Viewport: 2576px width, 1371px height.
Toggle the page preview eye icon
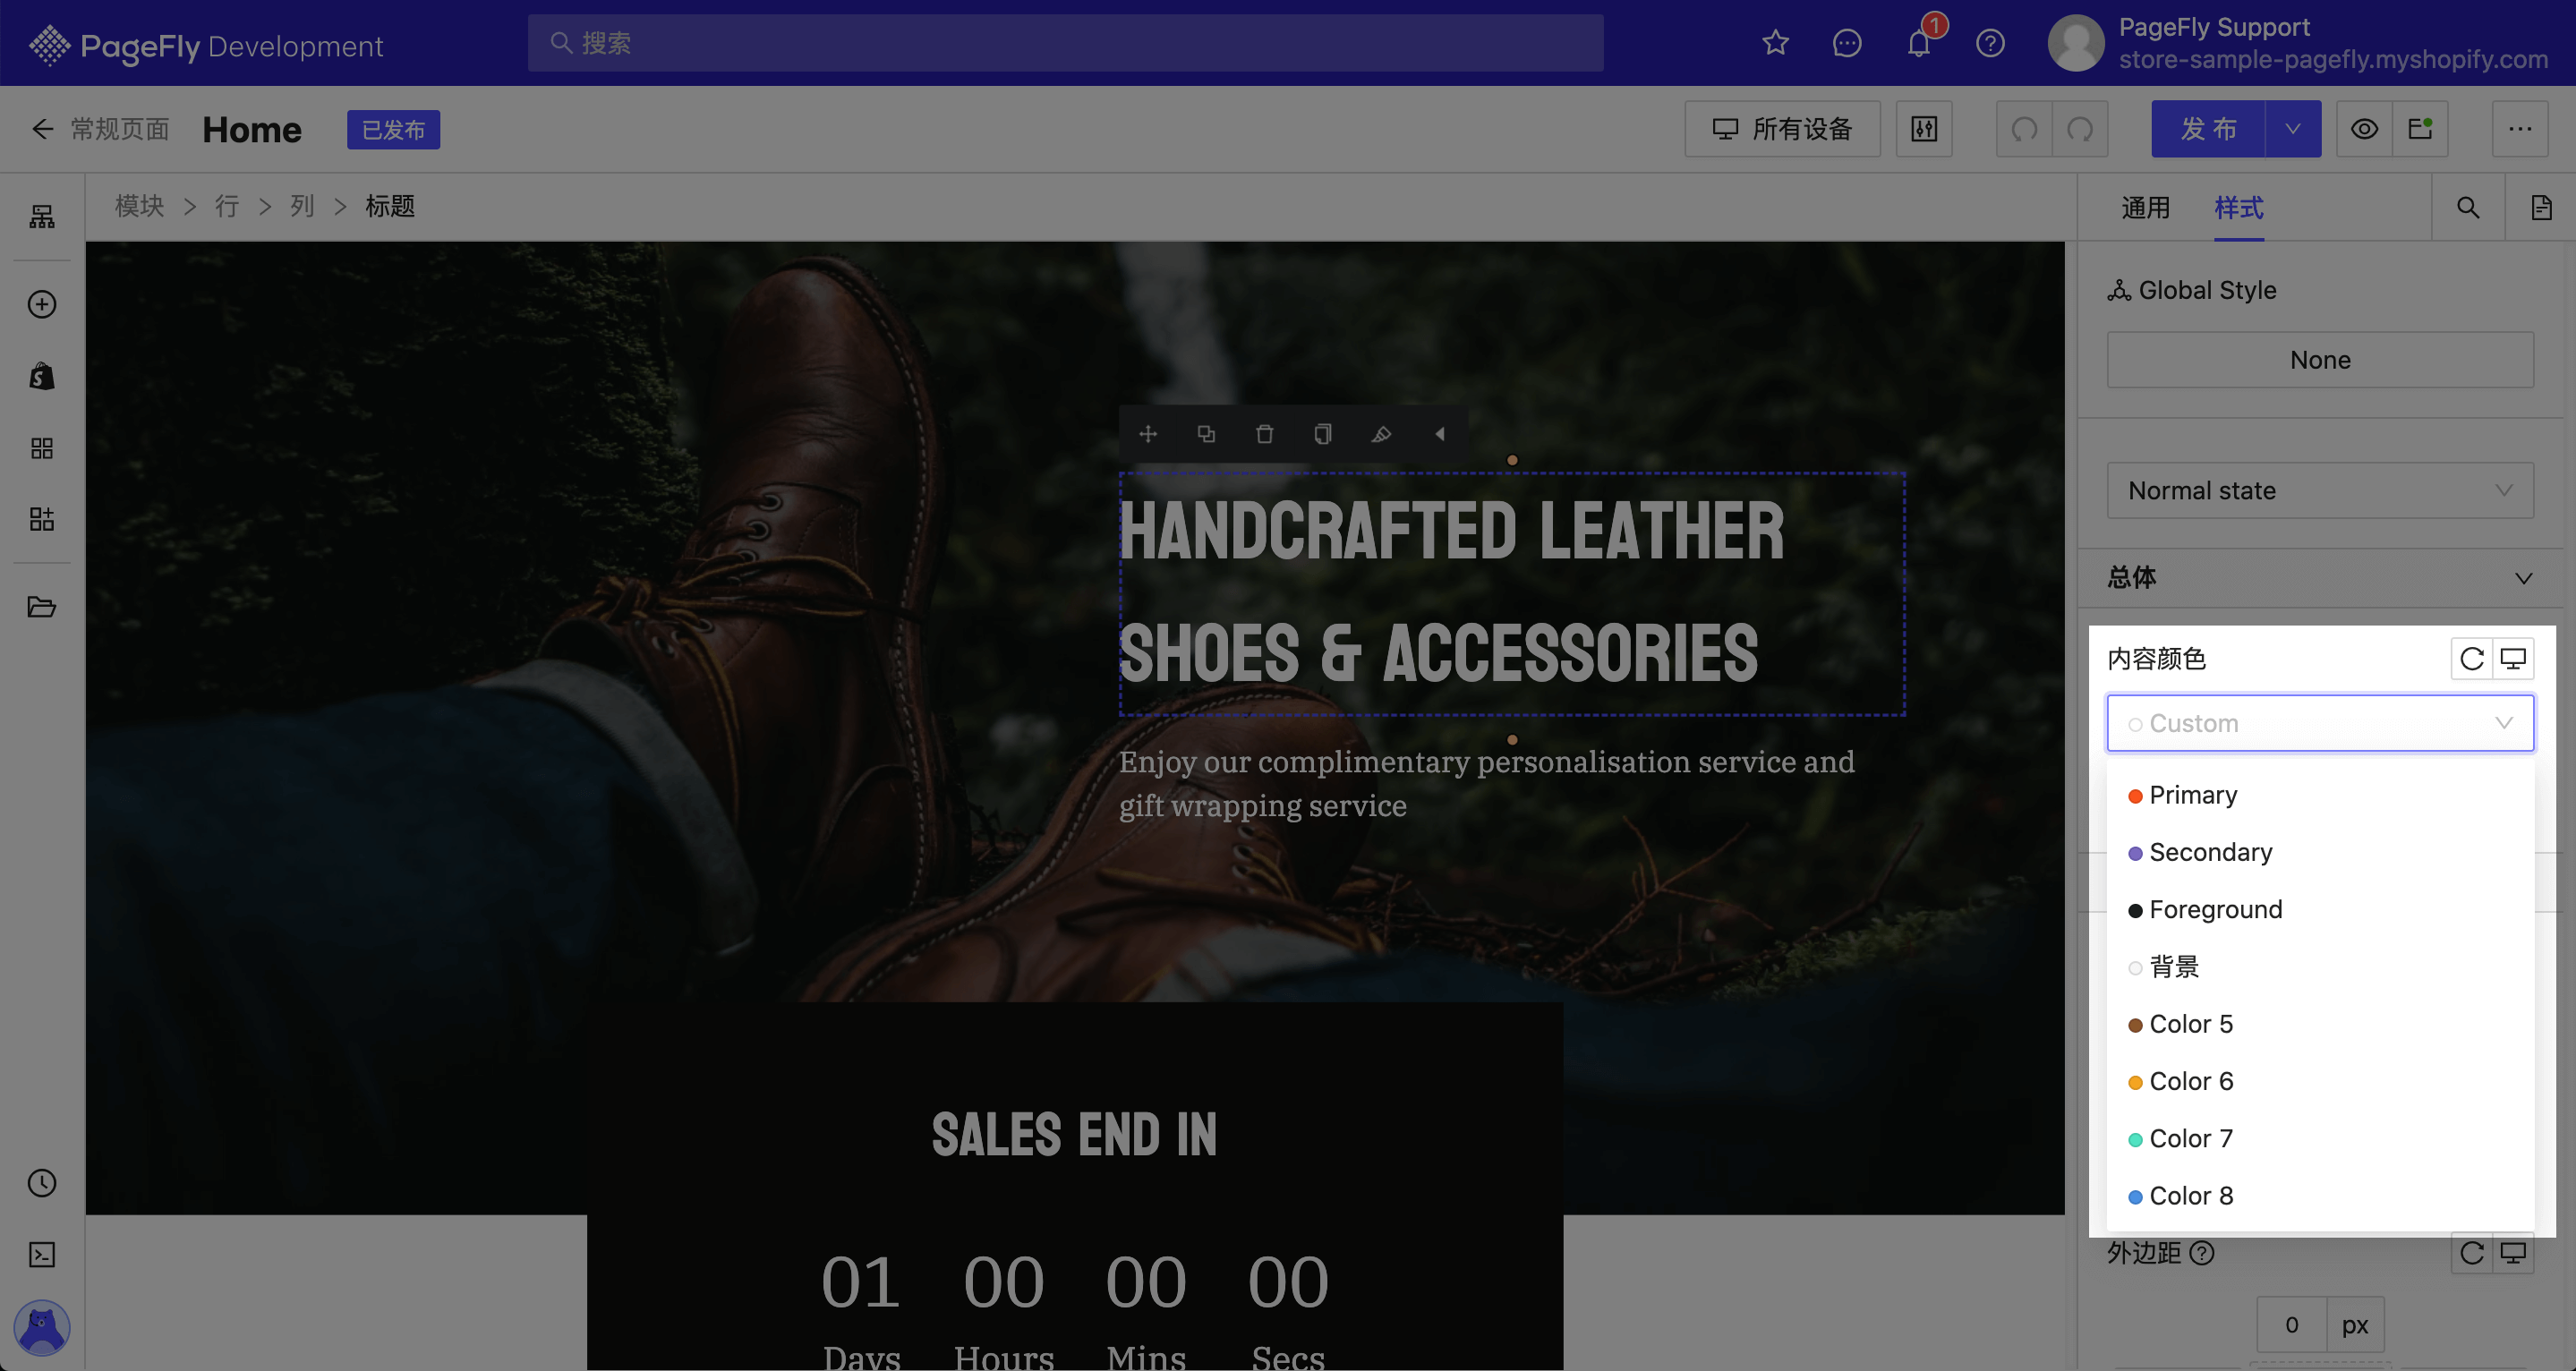click(2364, 129)
